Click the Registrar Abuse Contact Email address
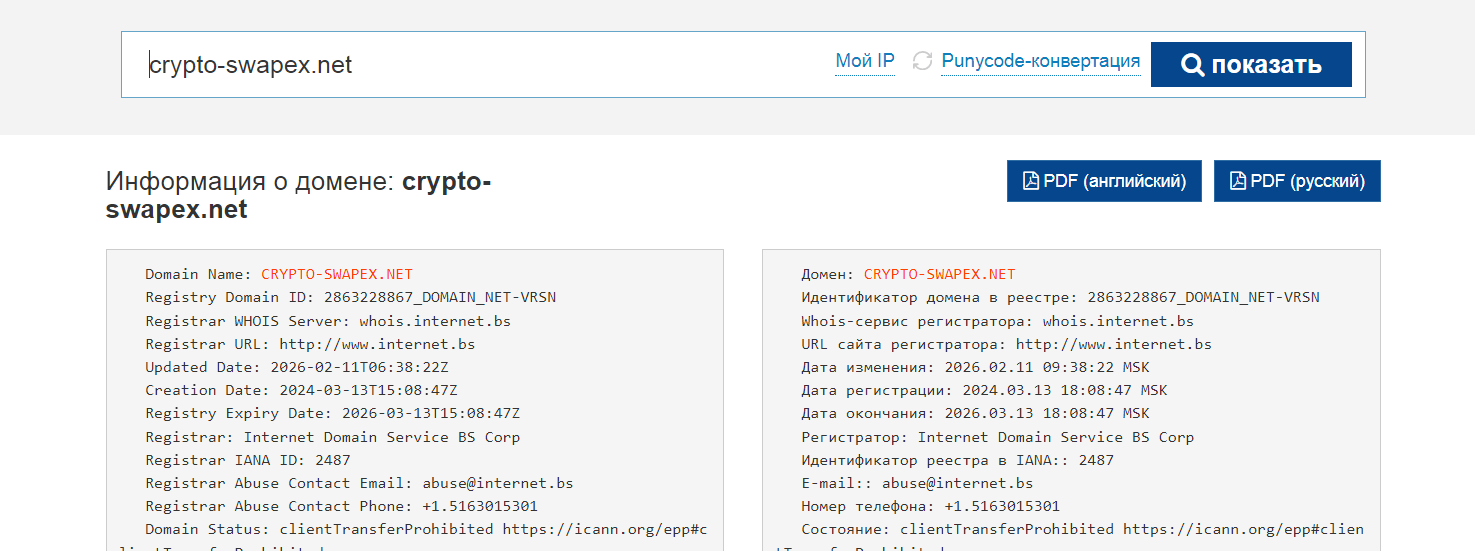Viewport: 1475px width, 551px height. (497, 483)
